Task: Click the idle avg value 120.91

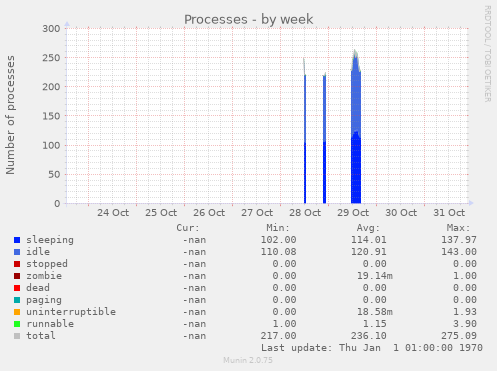Action: 369,252
